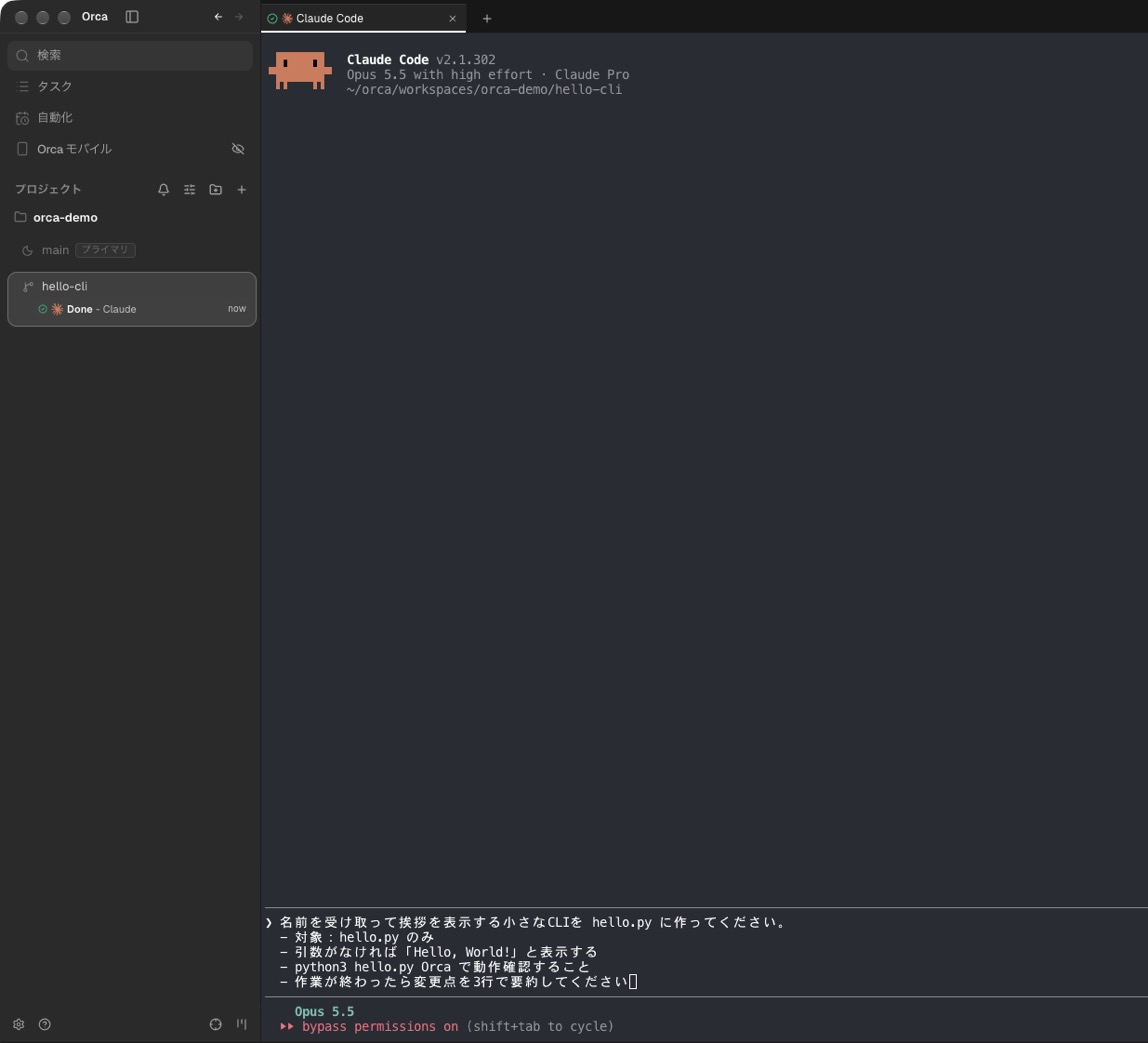Open the project filter sliders icon
The image size is (1148, 1043).
pyautogui.click(x=190, y=190)
